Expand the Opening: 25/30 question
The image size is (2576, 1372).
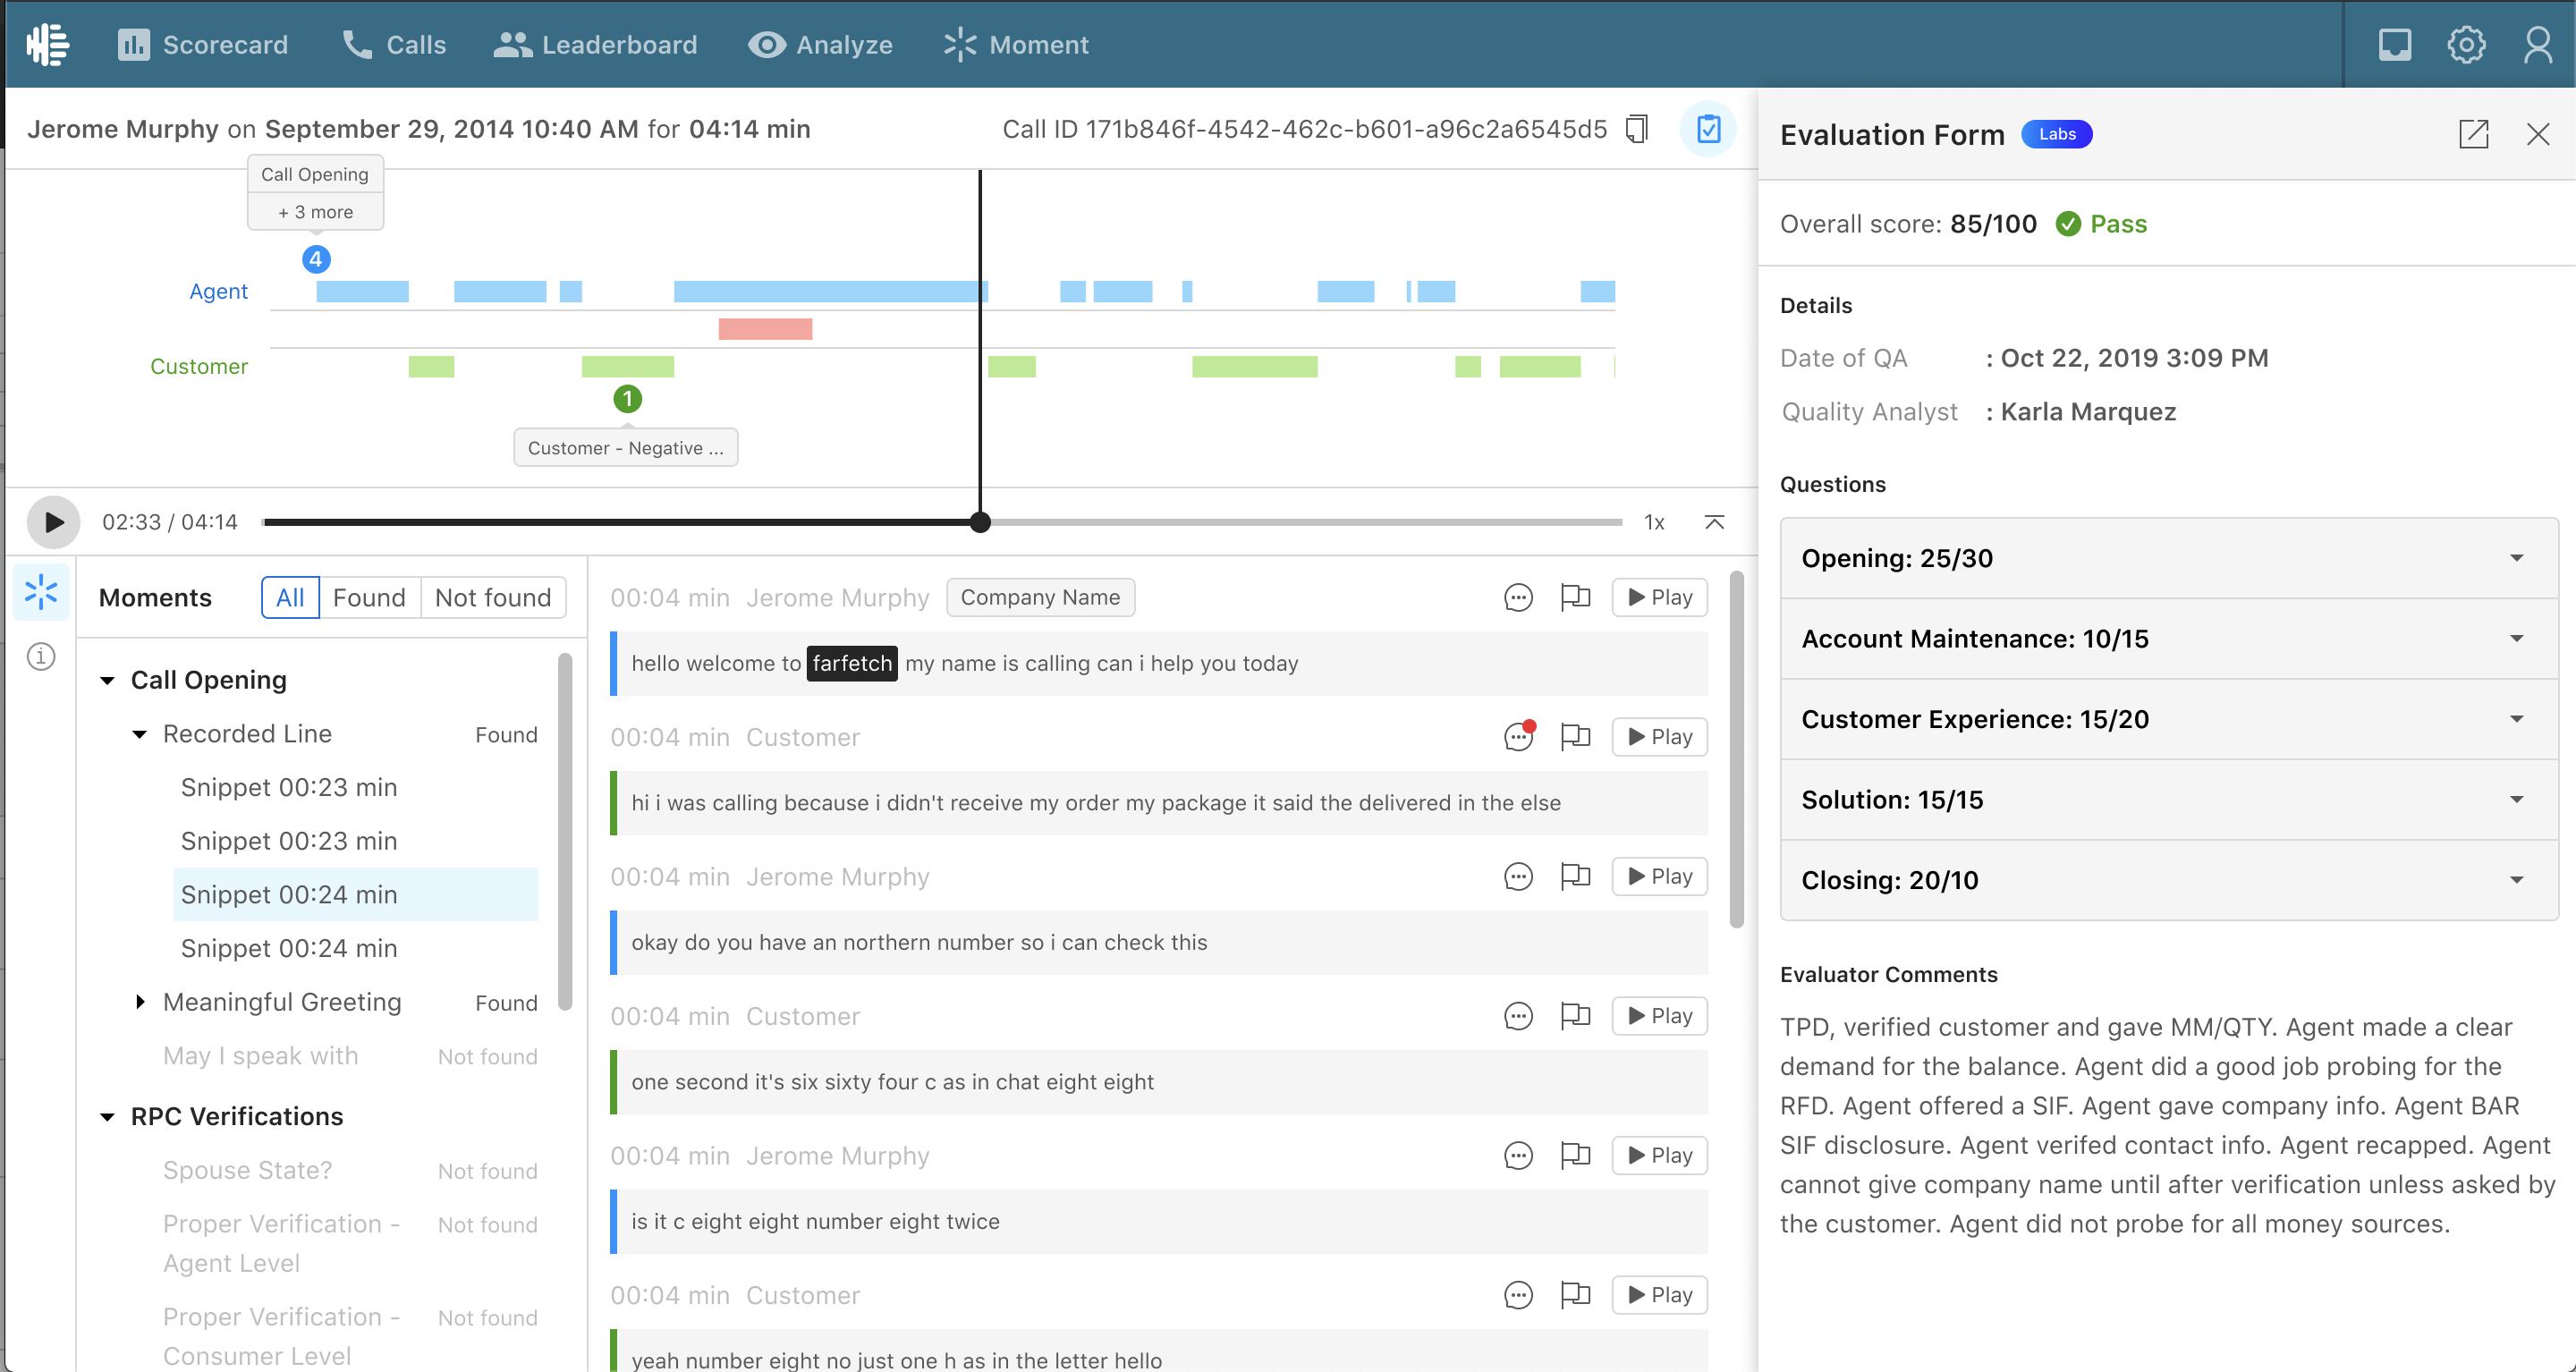tap(2168, 558)
